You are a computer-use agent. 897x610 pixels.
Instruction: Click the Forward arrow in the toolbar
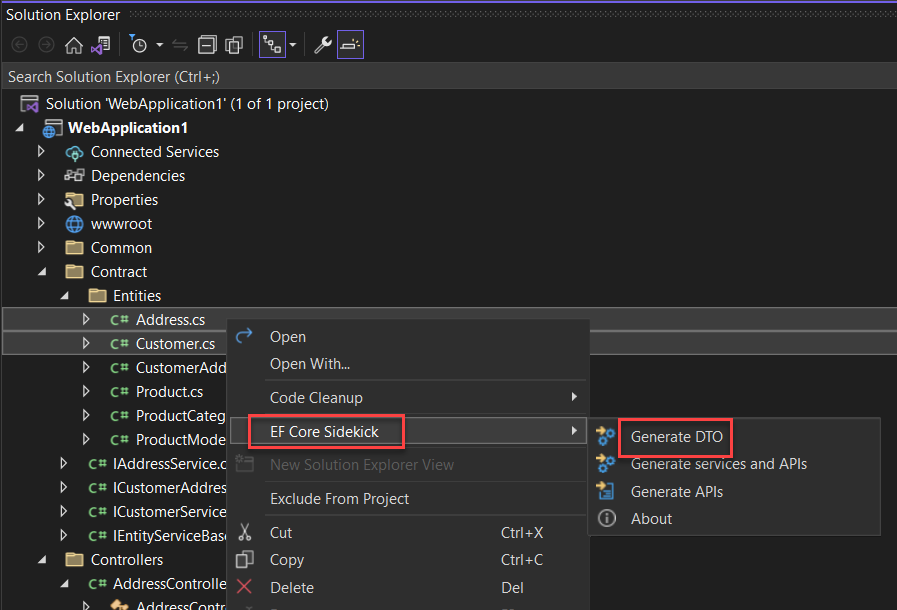pos(46,45)
